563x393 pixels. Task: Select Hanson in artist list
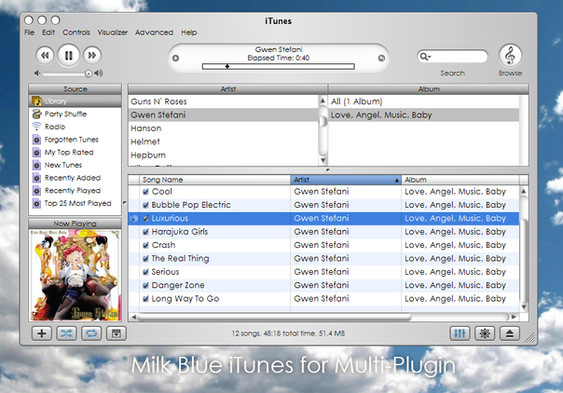coord(223,128)
